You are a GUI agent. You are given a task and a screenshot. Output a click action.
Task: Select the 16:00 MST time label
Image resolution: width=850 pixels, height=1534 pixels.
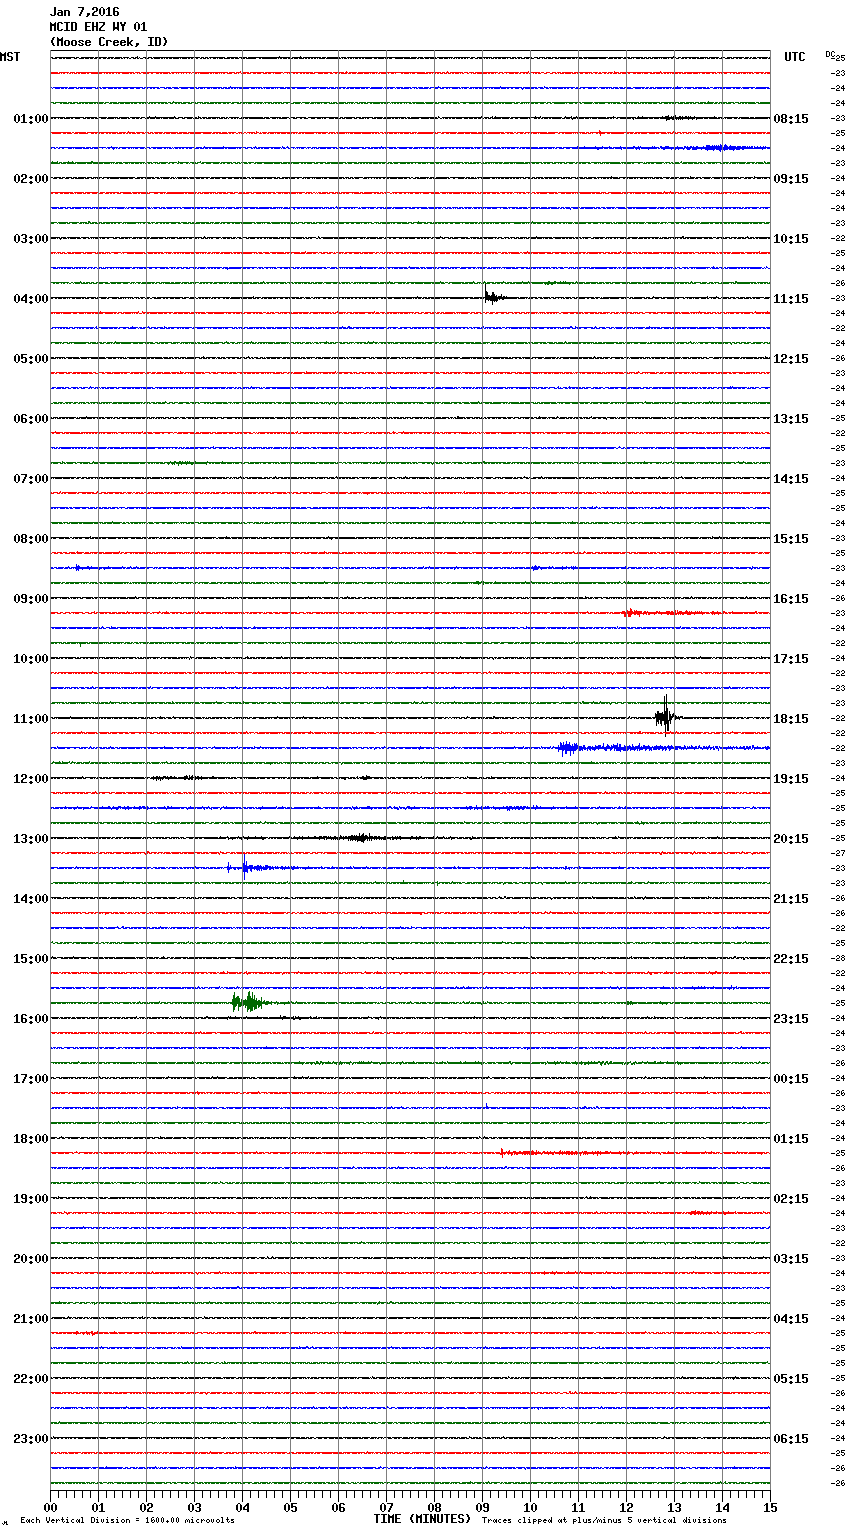pyautogui.click(x=30, y=1019)
